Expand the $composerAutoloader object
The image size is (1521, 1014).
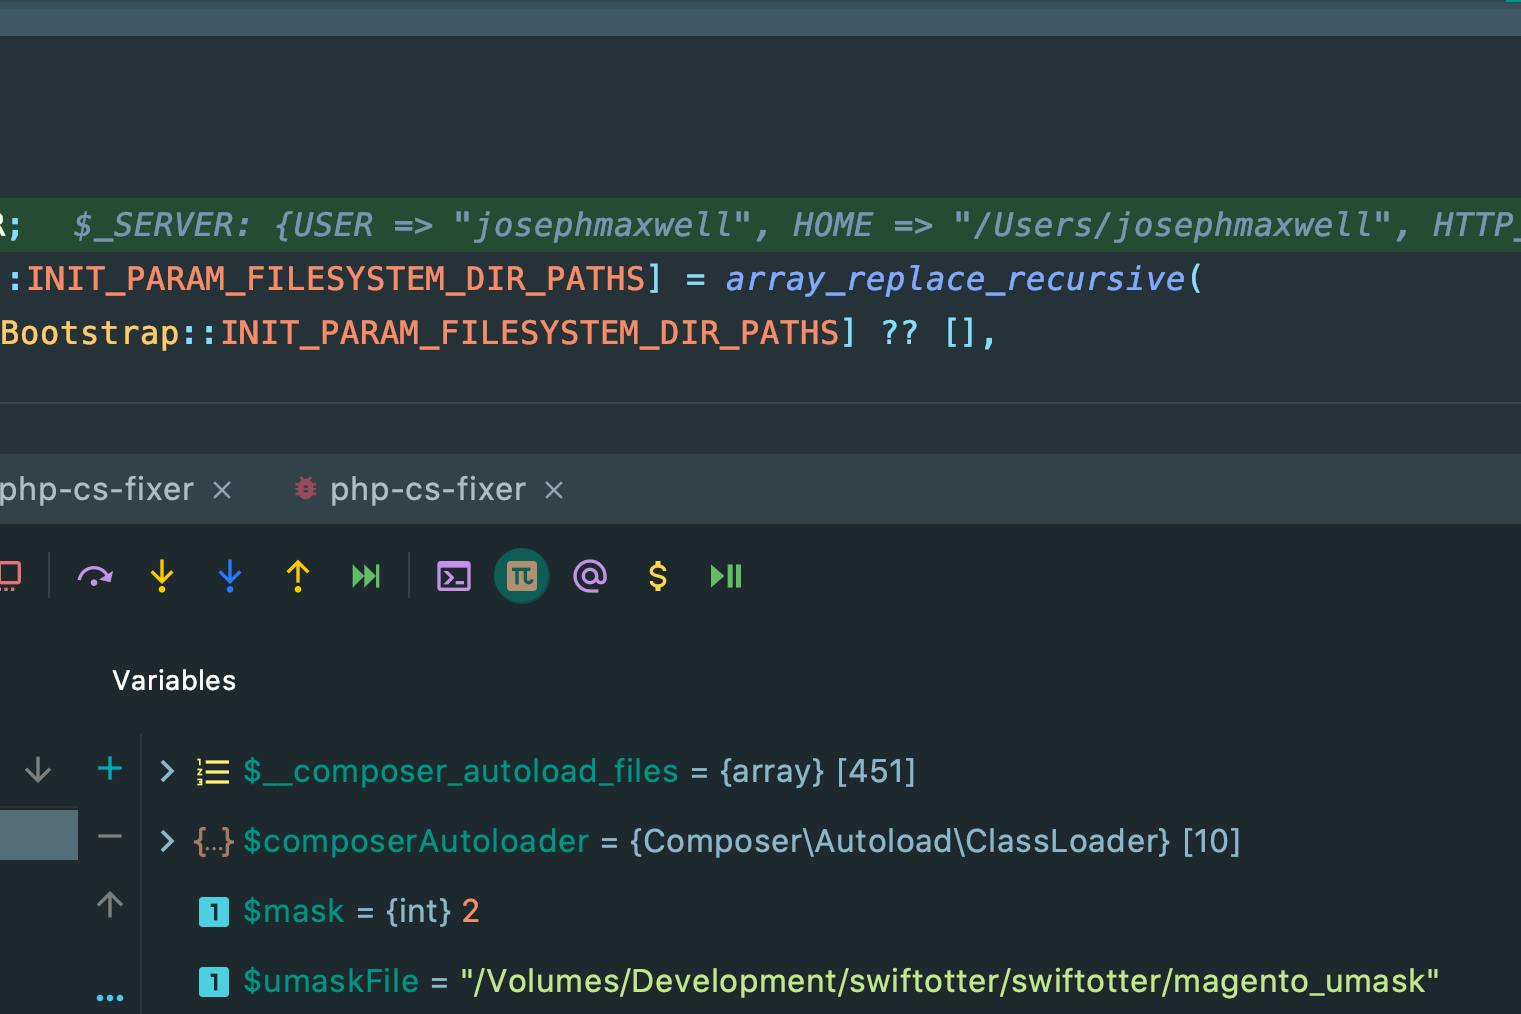coord(167,841)
